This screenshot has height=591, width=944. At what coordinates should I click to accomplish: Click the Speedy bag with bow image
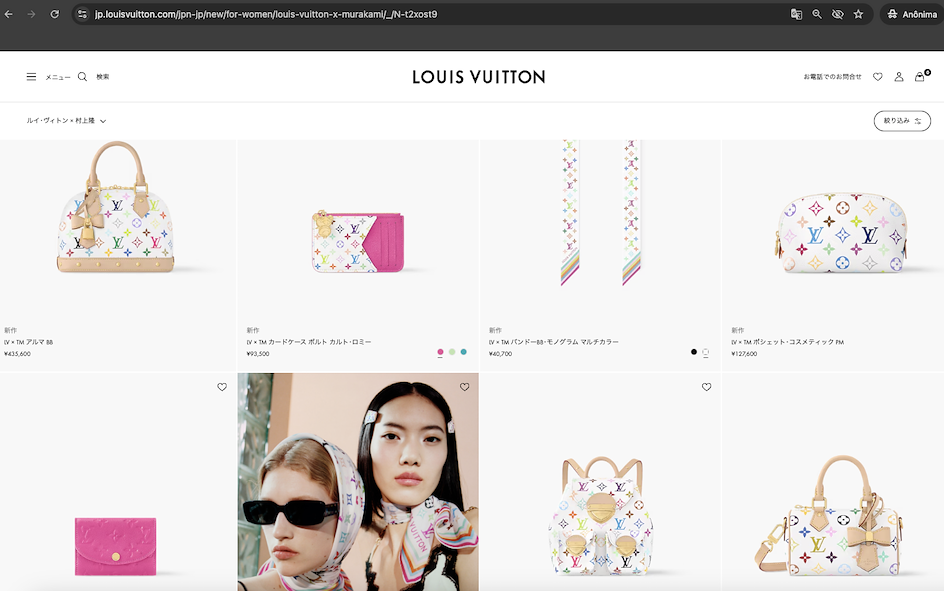click(x=831, y=516)
